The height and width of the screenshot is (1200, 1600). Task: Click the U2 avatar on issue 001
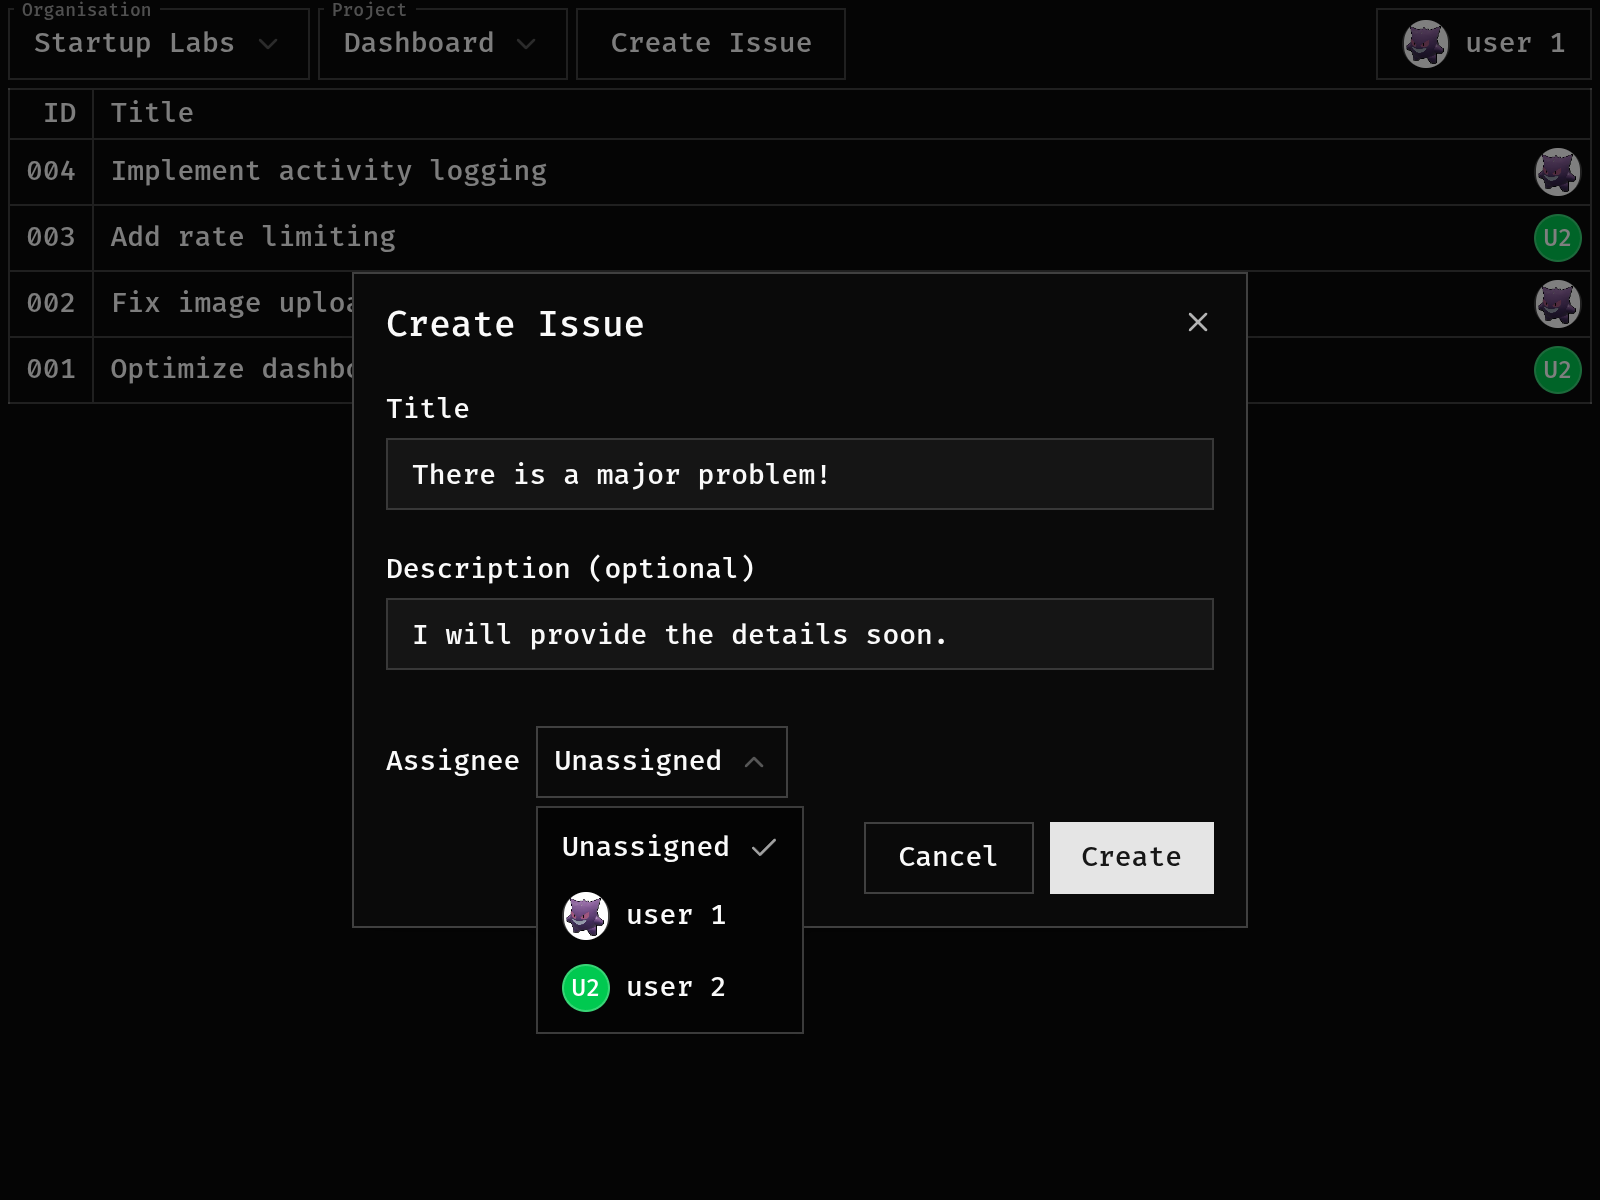tap(1557, 370)
